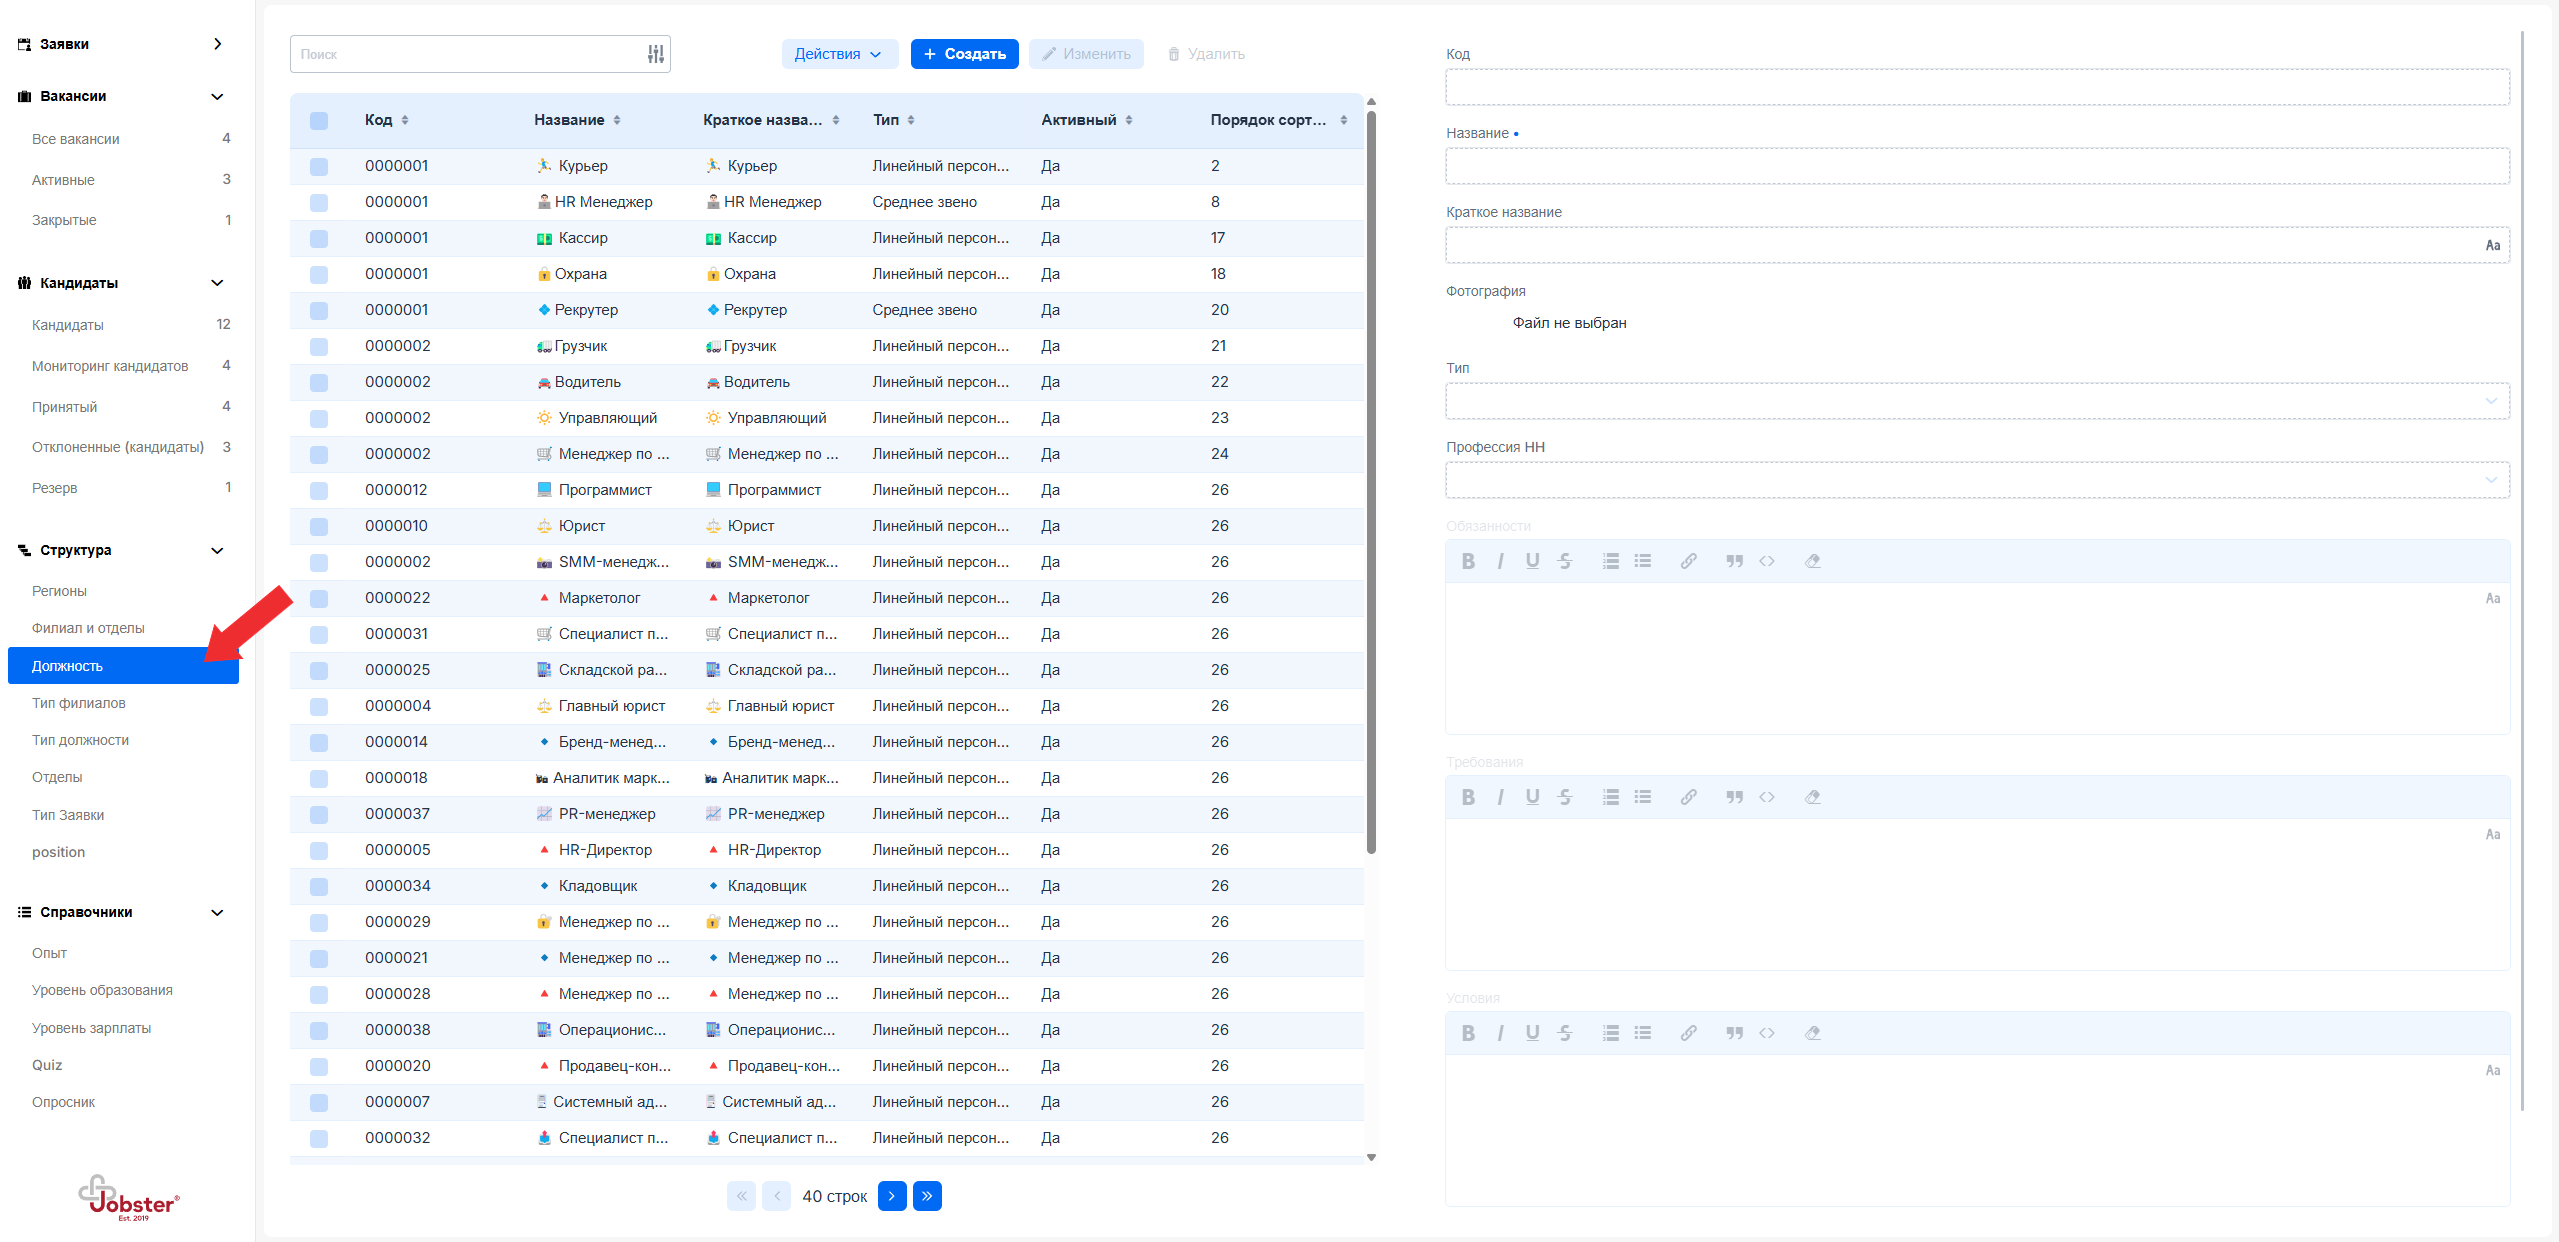Select the Маркетолог row checkbox

[x=319, y=598]
